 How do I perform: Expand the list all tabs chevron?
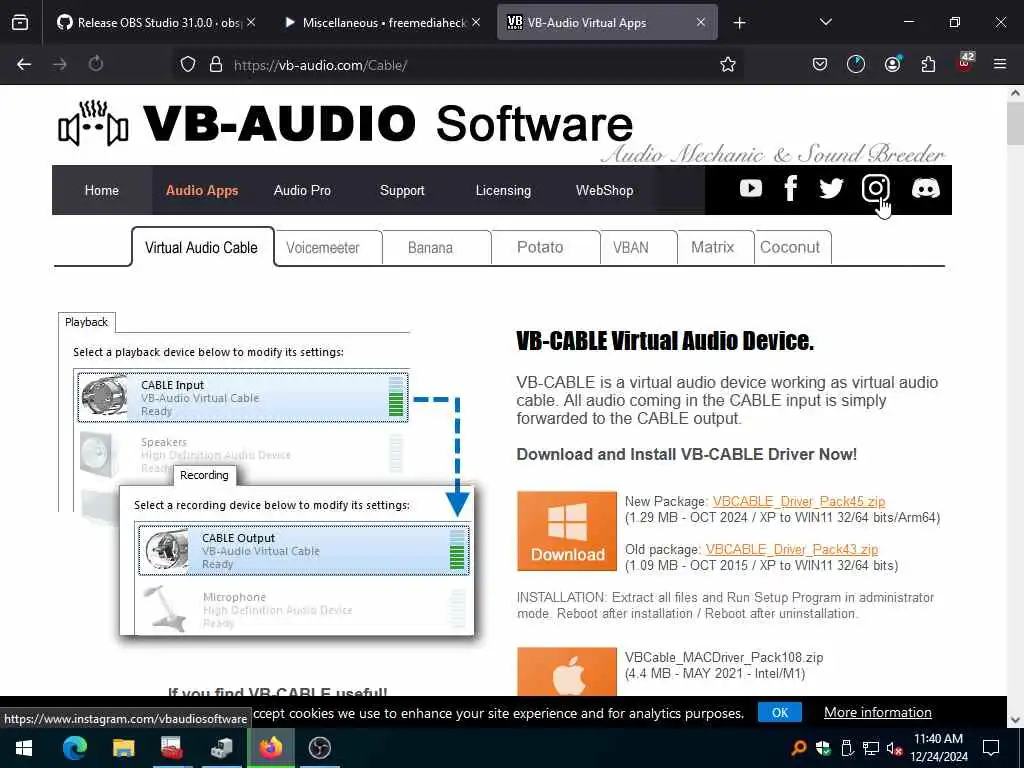pos(825,22)
